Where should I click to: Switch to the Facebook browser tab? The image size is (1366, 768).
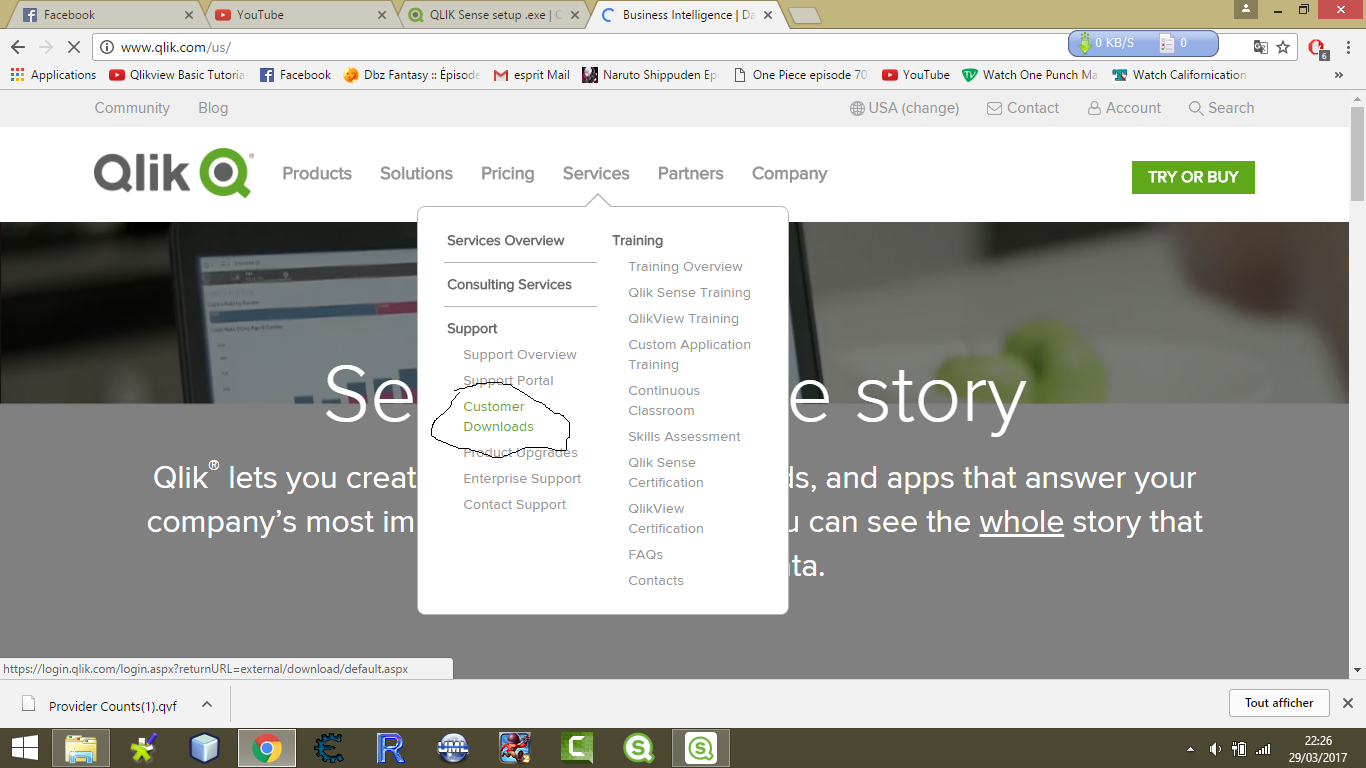105,15
